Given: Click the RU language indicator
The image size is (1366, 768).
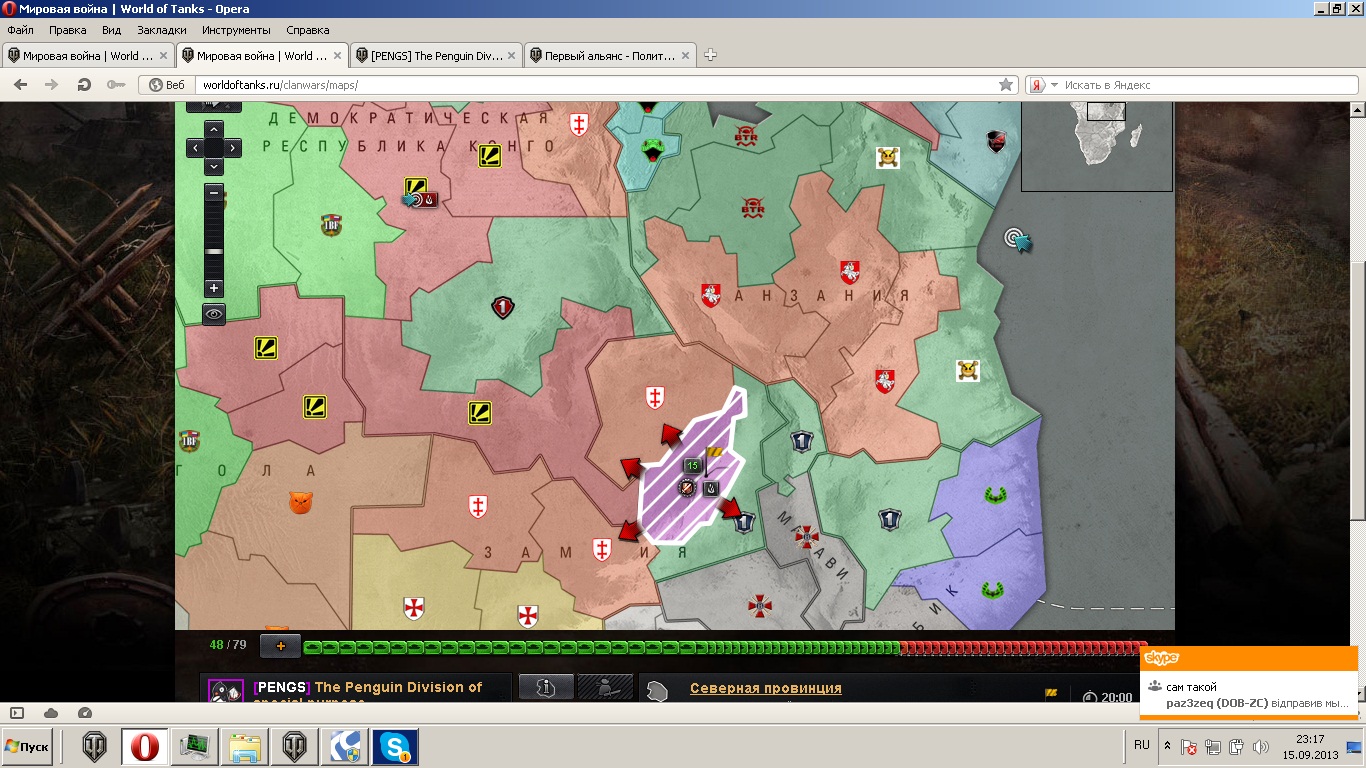Looking at the screenshot, I should click(x=1142, y=745).
